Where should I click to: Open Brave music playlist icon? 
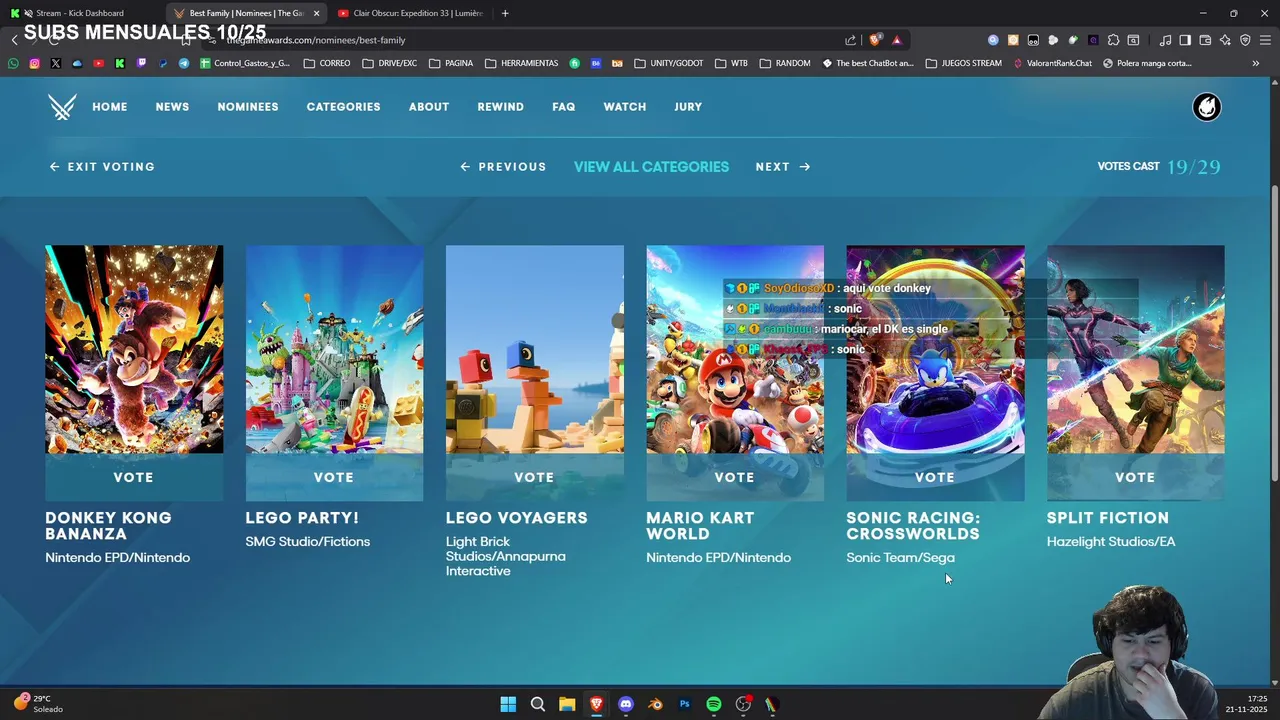(1165, 40)
